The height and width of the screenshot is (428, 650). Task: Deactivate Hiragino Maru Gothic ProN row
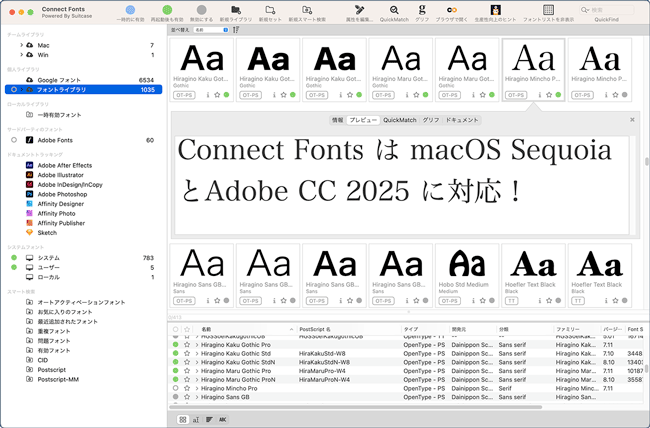click(x=176, y=379)
